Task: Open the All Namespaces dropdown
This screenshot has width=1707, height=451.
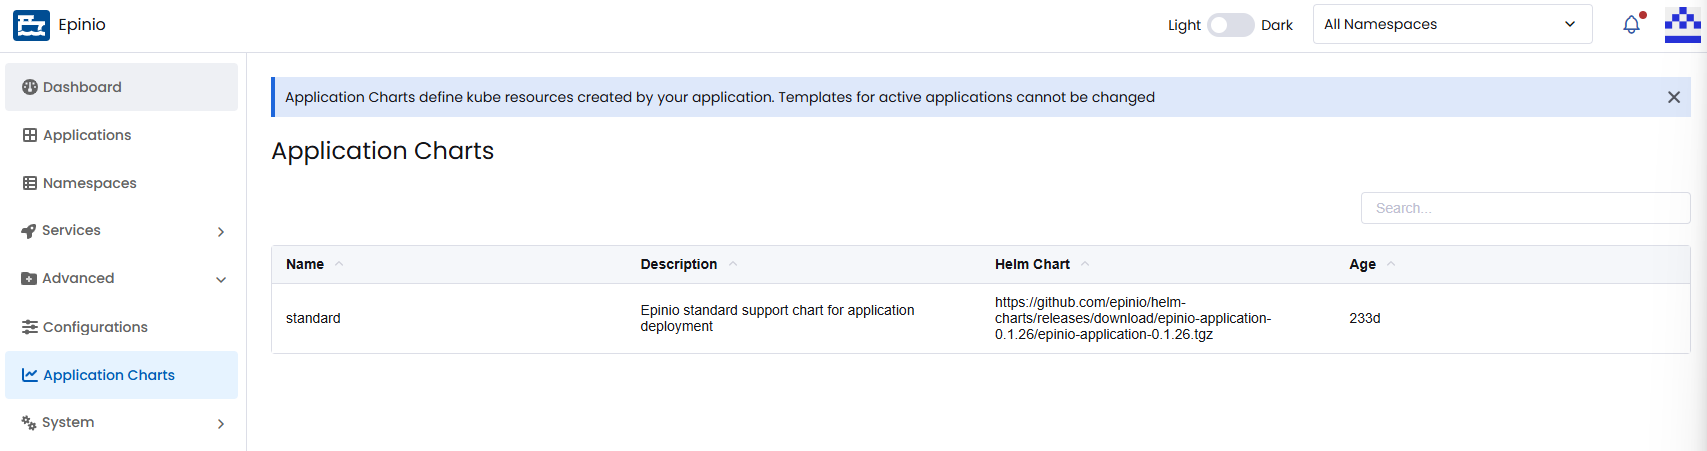Action: 1452,24
